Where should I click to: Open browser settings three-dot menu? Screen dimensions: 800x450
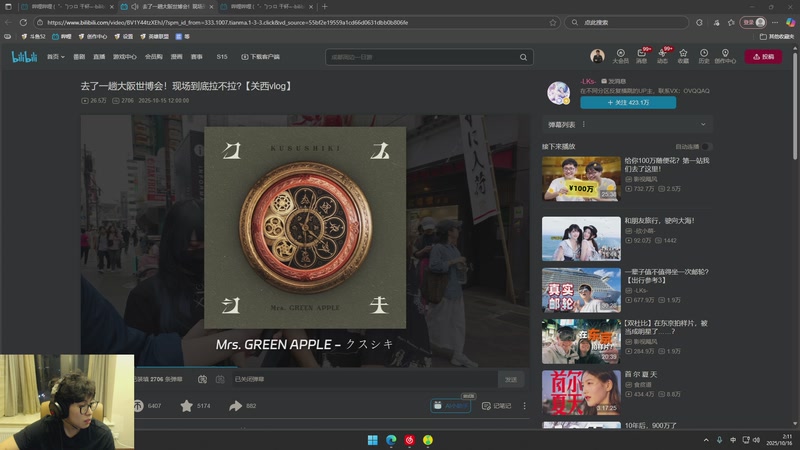tap(775, 22)
